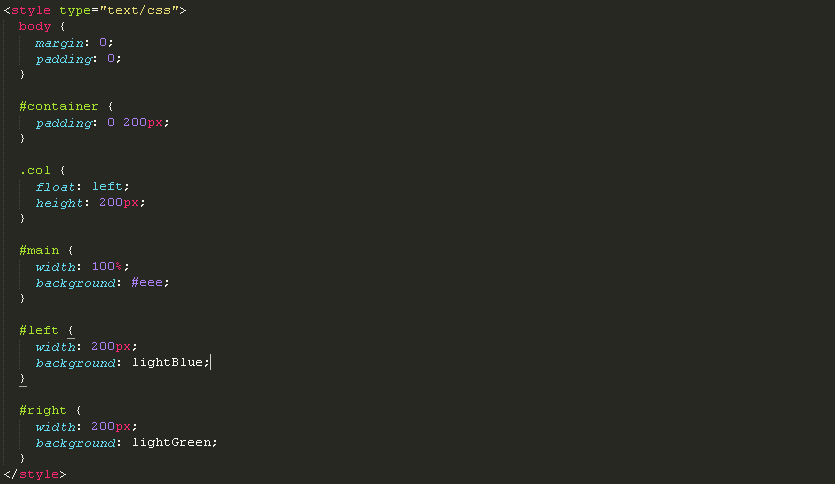Click the body selector
835x484 pixels.
34,26
